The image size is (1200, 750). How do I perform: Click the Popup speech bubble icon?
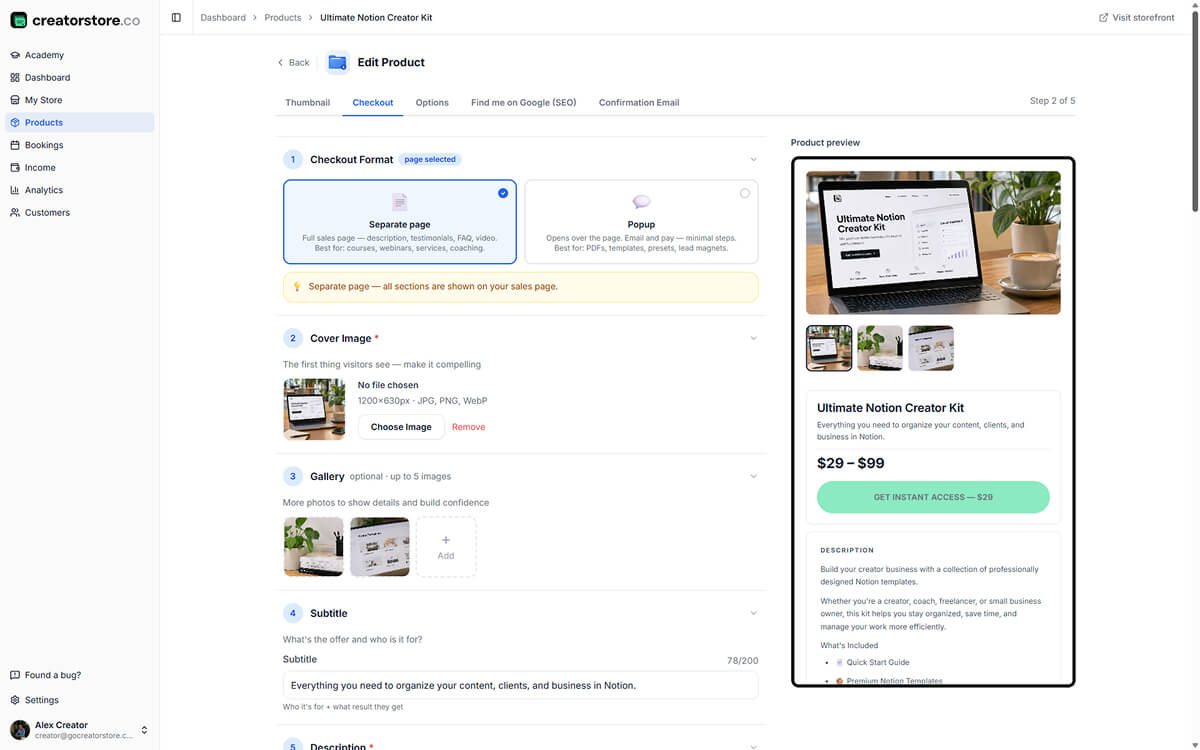(641, 202)
